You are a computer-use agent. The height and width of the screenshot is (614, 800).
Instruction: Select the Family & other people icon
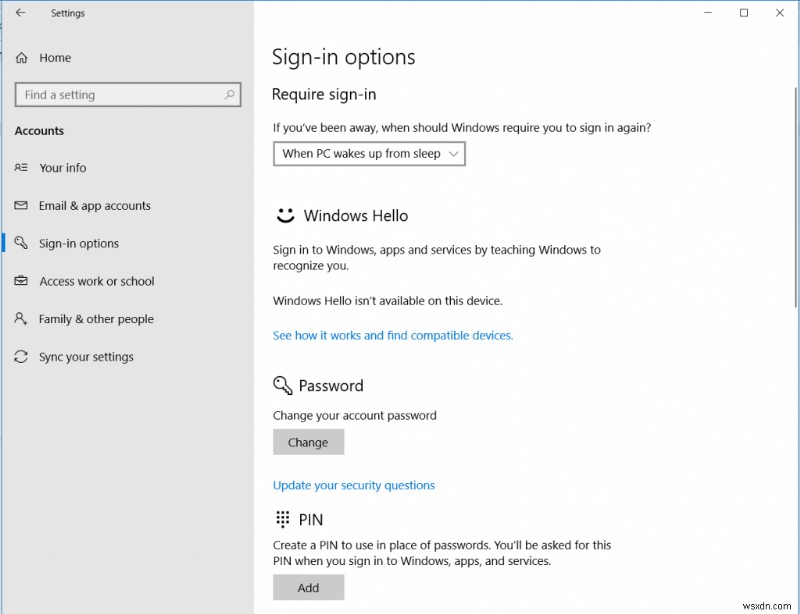coord(21,319)
